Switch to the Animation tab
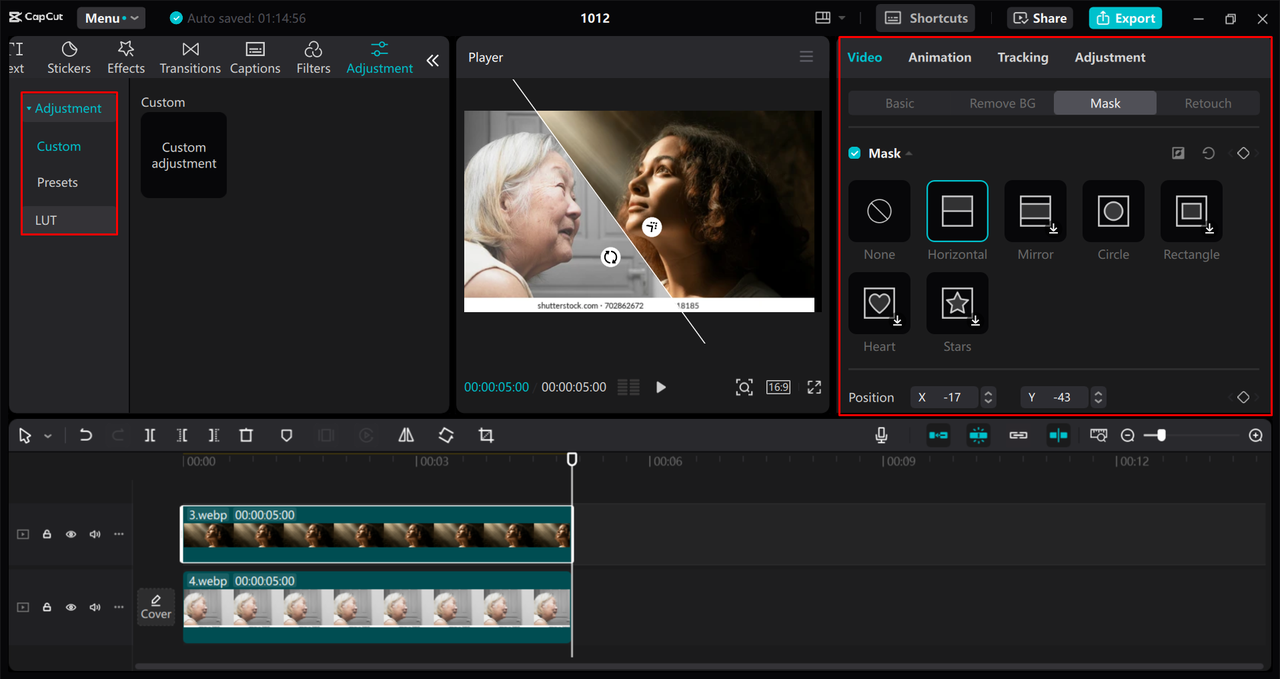This screenshot has height=679, width=1280. (x=939, y=57)
